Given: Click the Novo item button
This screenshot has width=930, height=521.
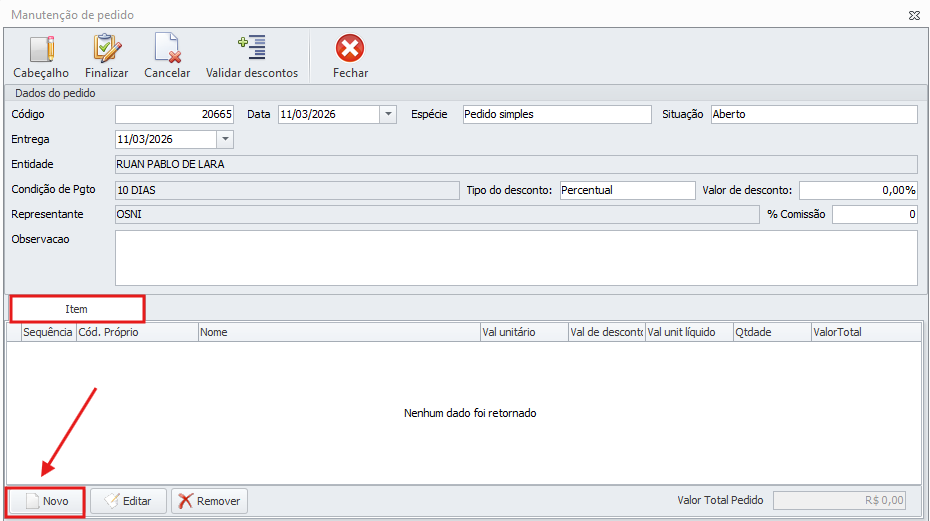Looking at the screenshot, I should tap(46, 501).
